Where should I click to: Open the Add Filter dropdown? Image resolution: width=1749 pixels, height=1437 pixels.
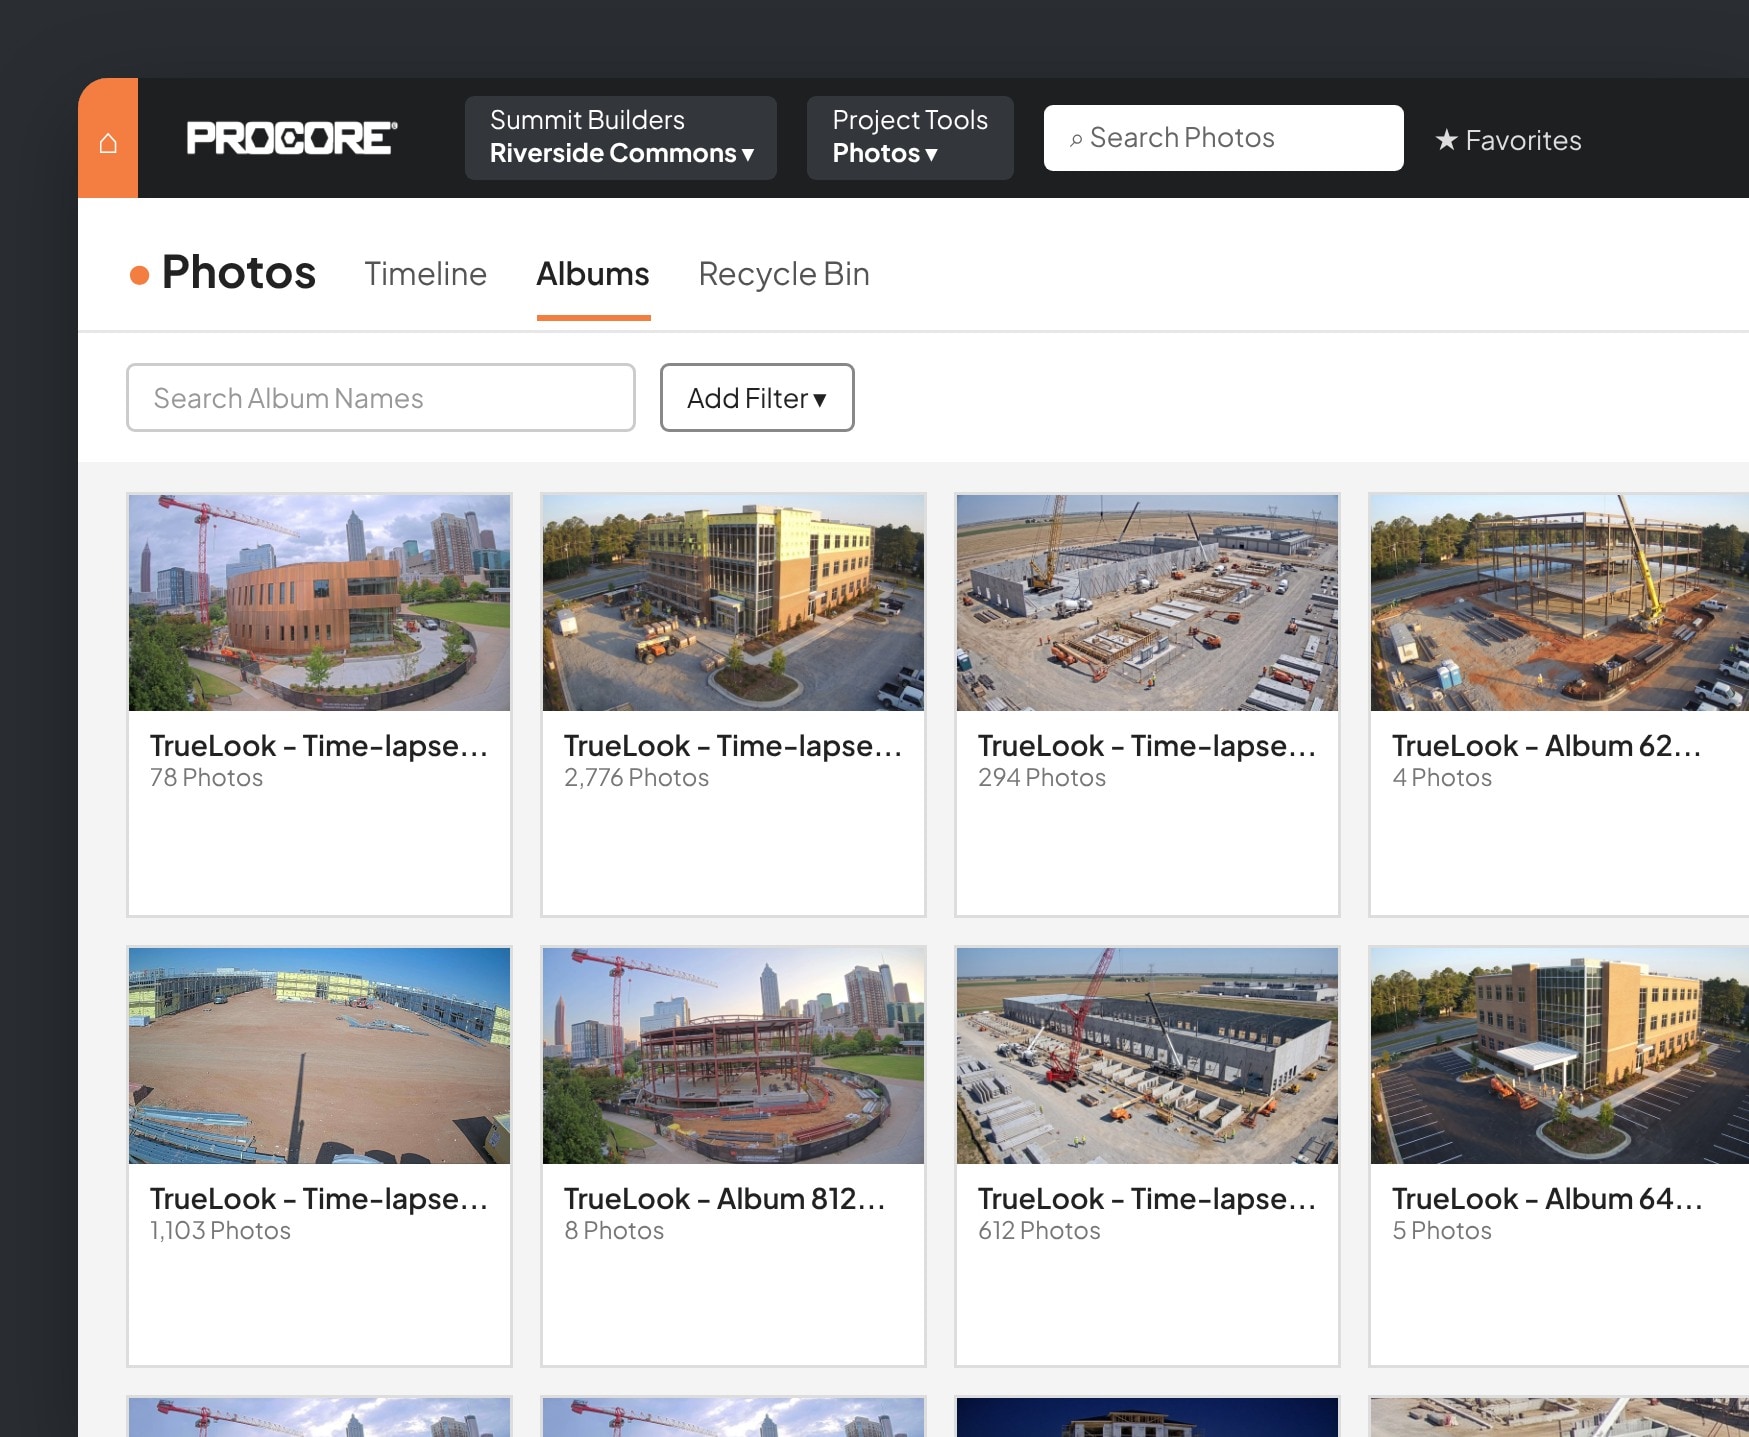click(x=757, y=398)
